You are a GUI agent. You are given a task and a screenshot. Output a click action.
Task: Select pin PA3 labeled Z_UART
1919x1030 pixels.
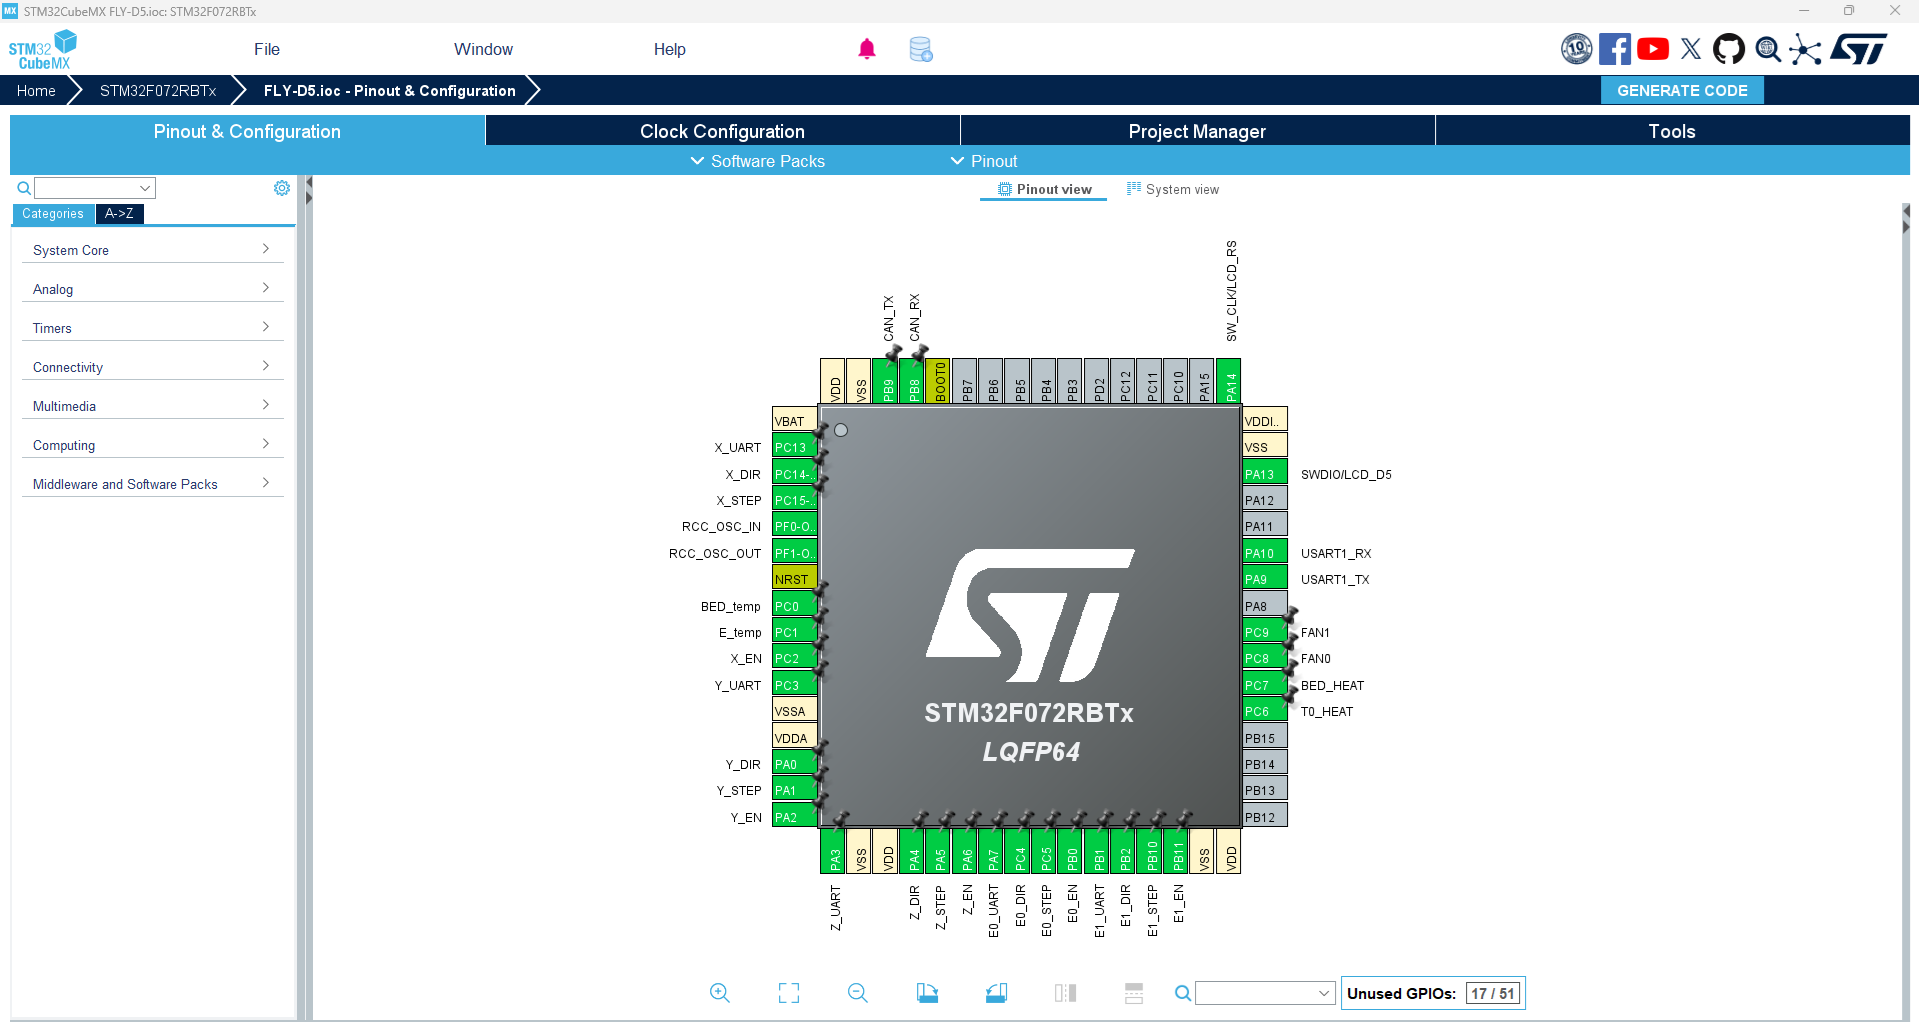tap(833, 851)
